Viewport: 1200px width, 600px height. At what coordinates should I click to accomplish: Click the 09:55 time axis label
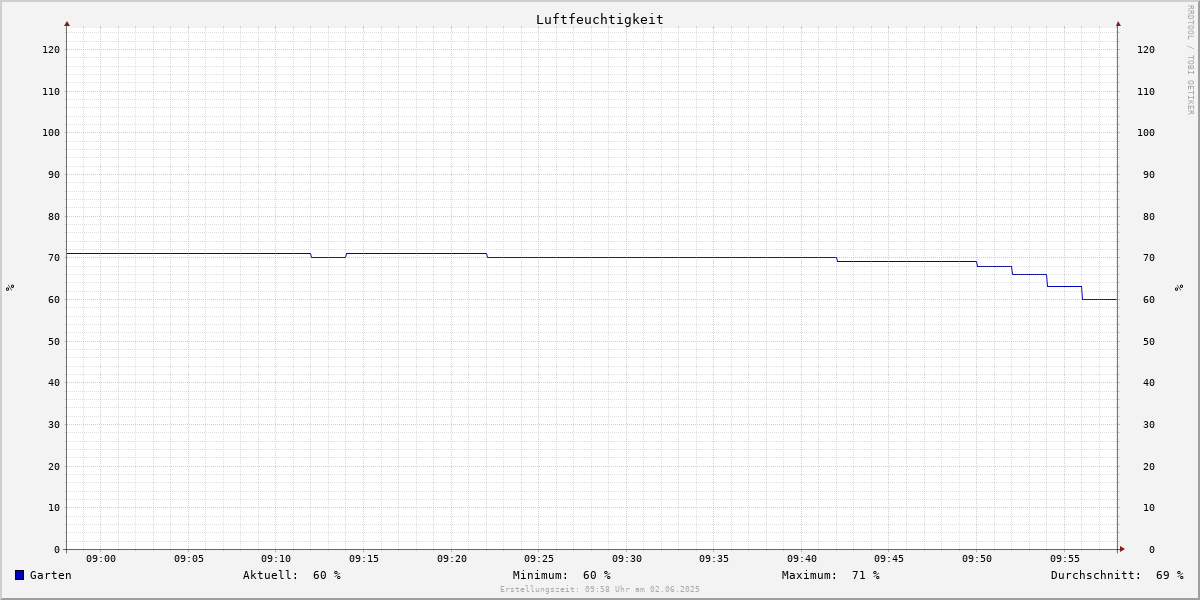click(x=1065, y=559)
